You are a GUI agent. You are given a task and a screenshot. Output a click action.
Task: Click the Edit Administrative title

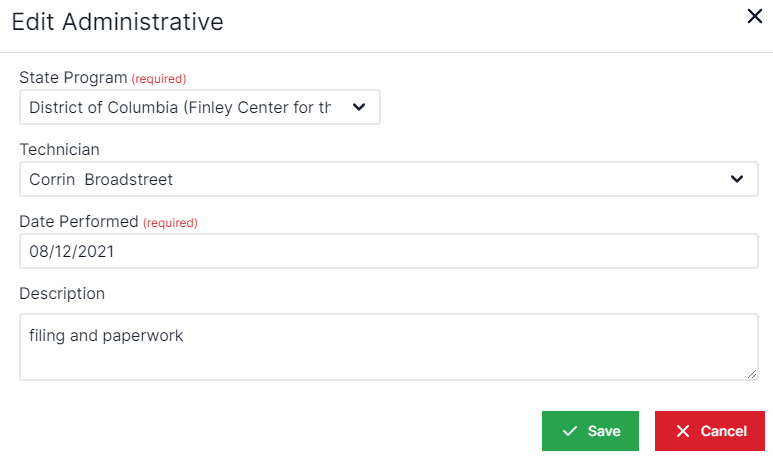pyautogui.click(x=117, y=22)
